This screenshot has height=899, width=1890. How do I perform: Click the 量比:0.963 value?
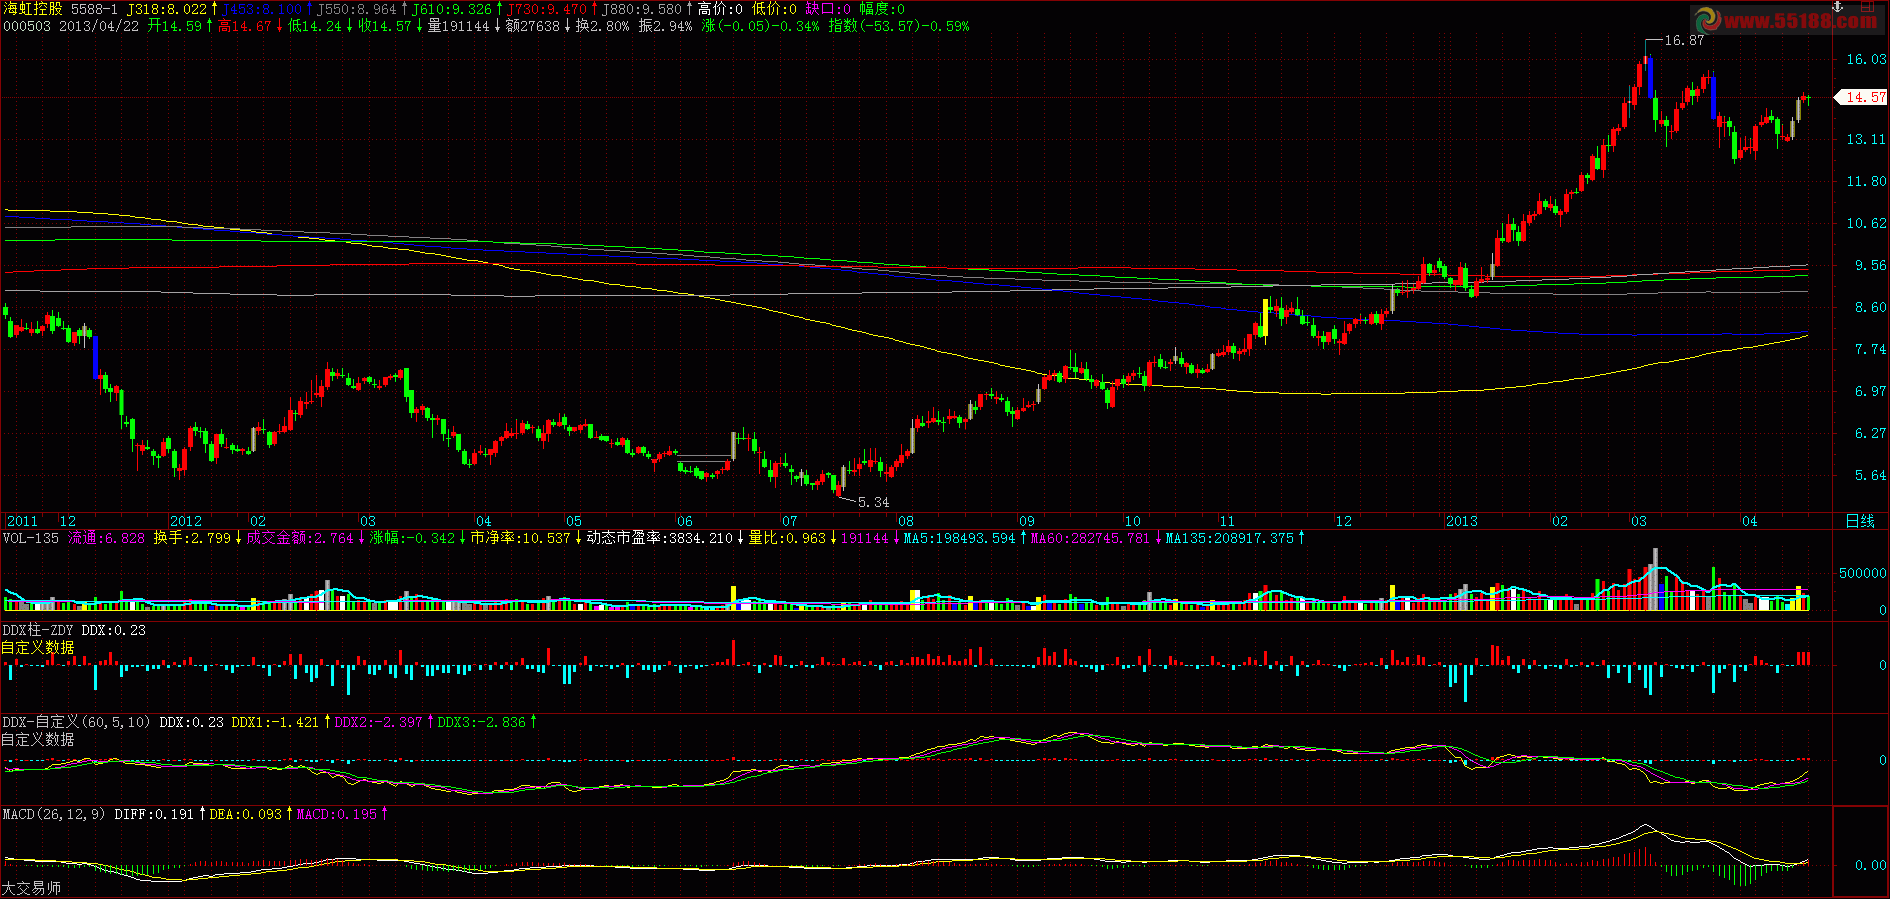[788, 538]
